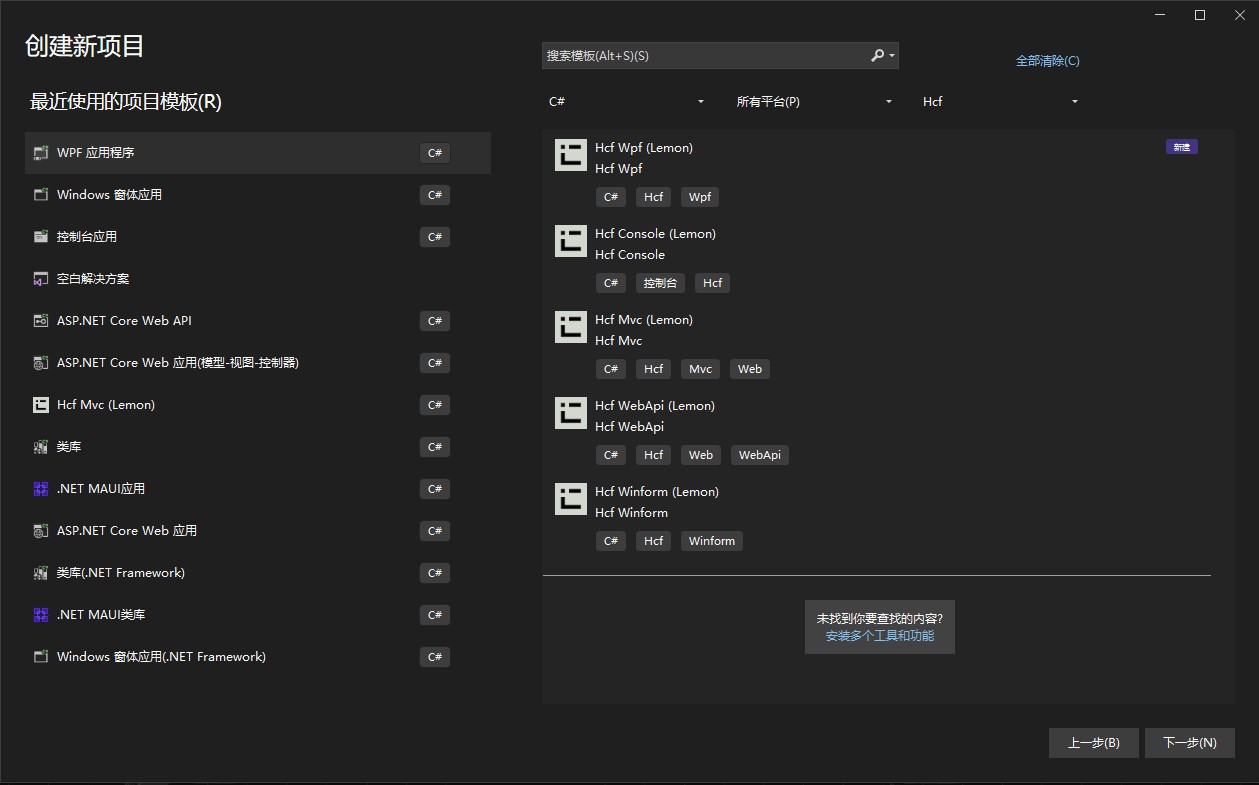Select 类库(.NET Framework) recent template row

click(258, 573)
